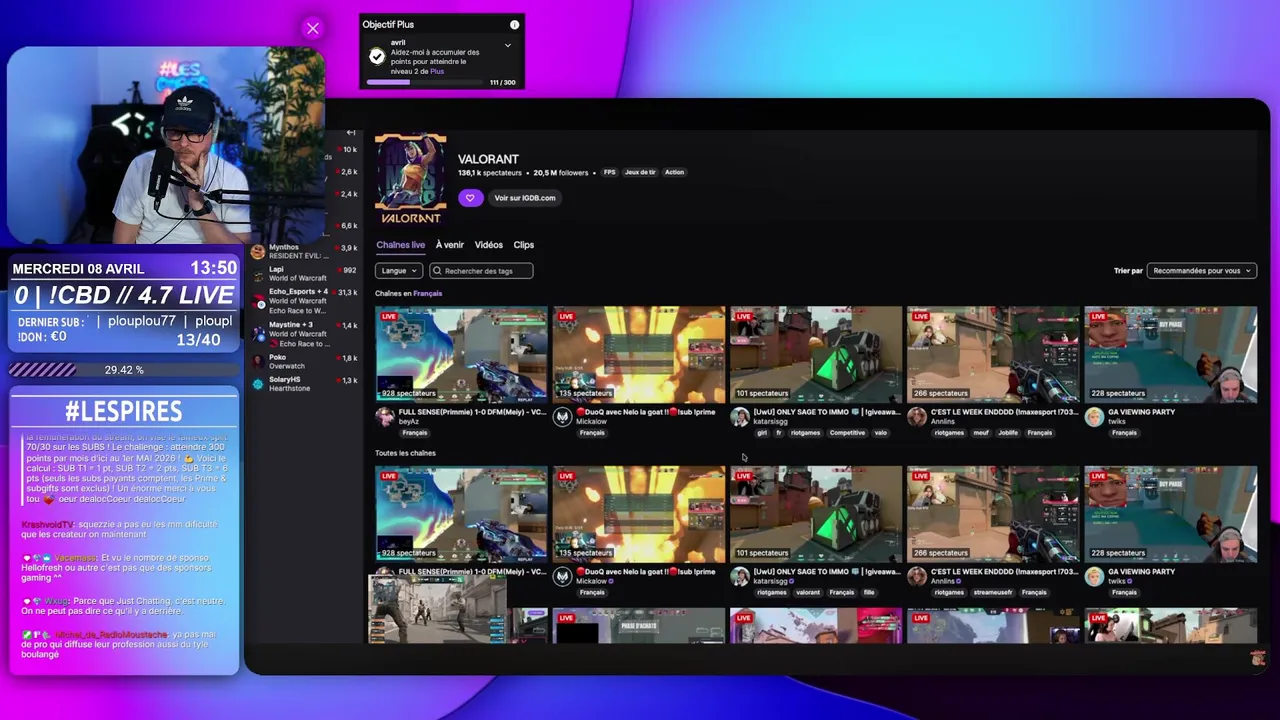
Task: Close the overlay with the pink X button
Action: click(x=313, y=29)
